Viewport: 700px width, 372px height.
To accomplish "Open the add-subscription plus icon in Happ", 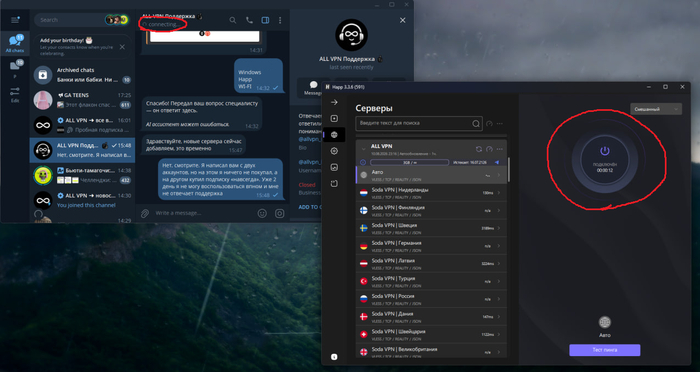I will (334, 118).
